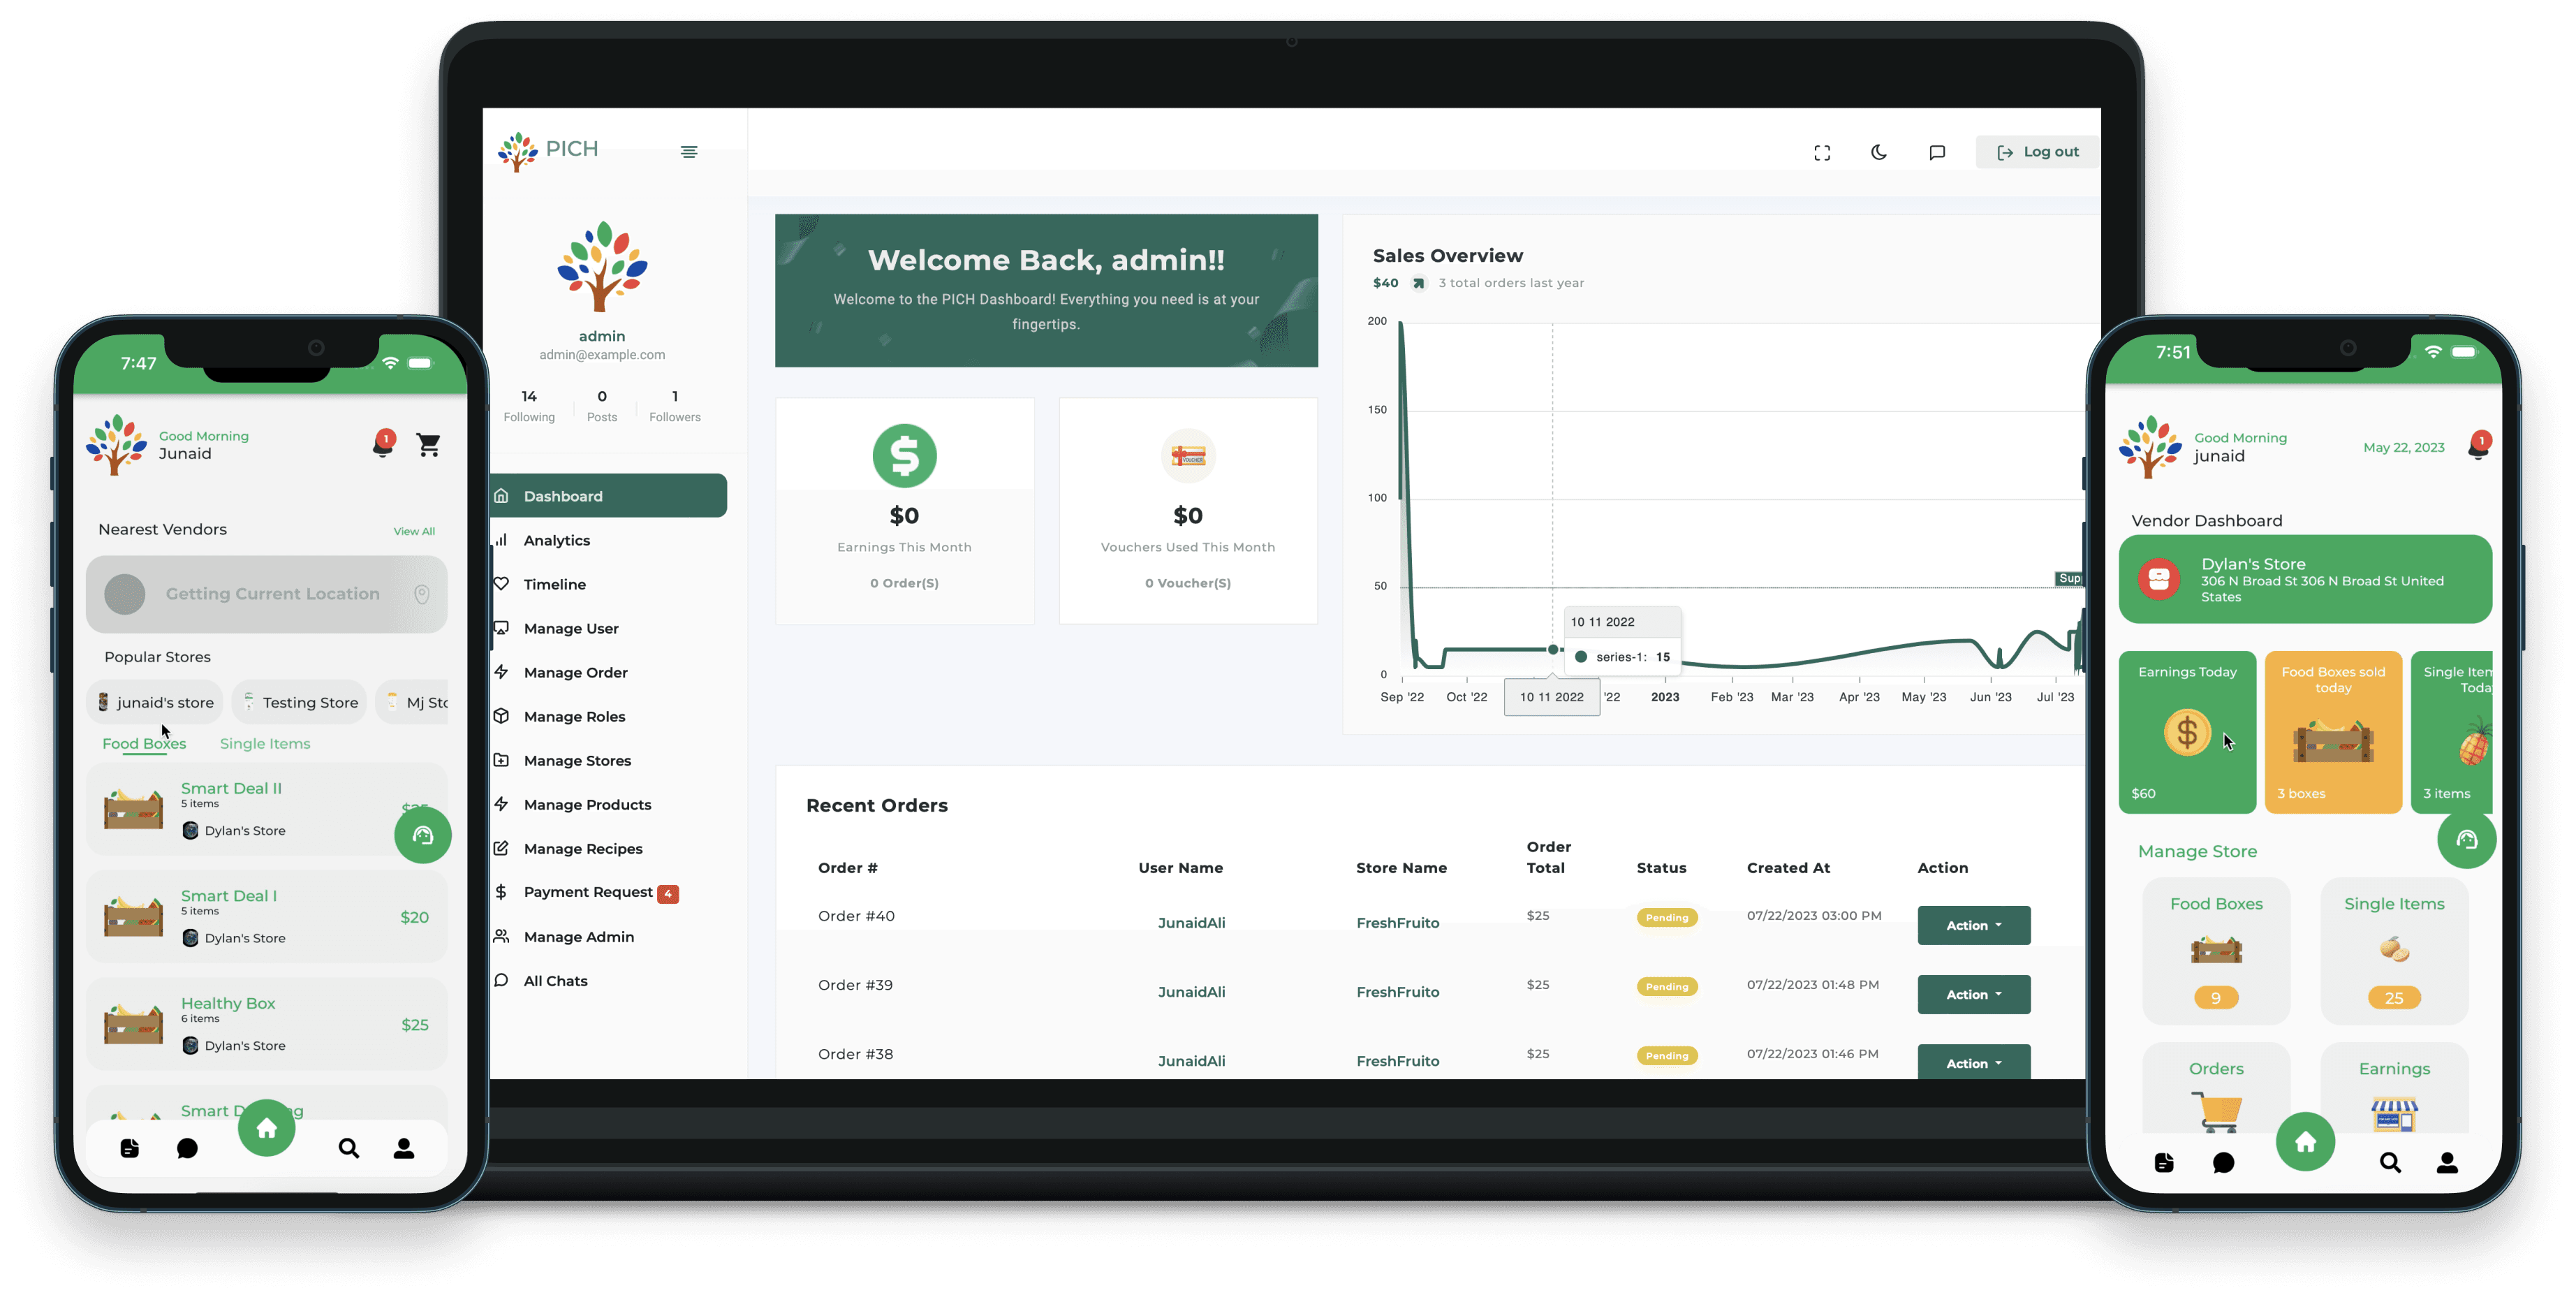Click the 14 Following count in admin profile
Viewport: 2576px width, 1295px height.
529,396
